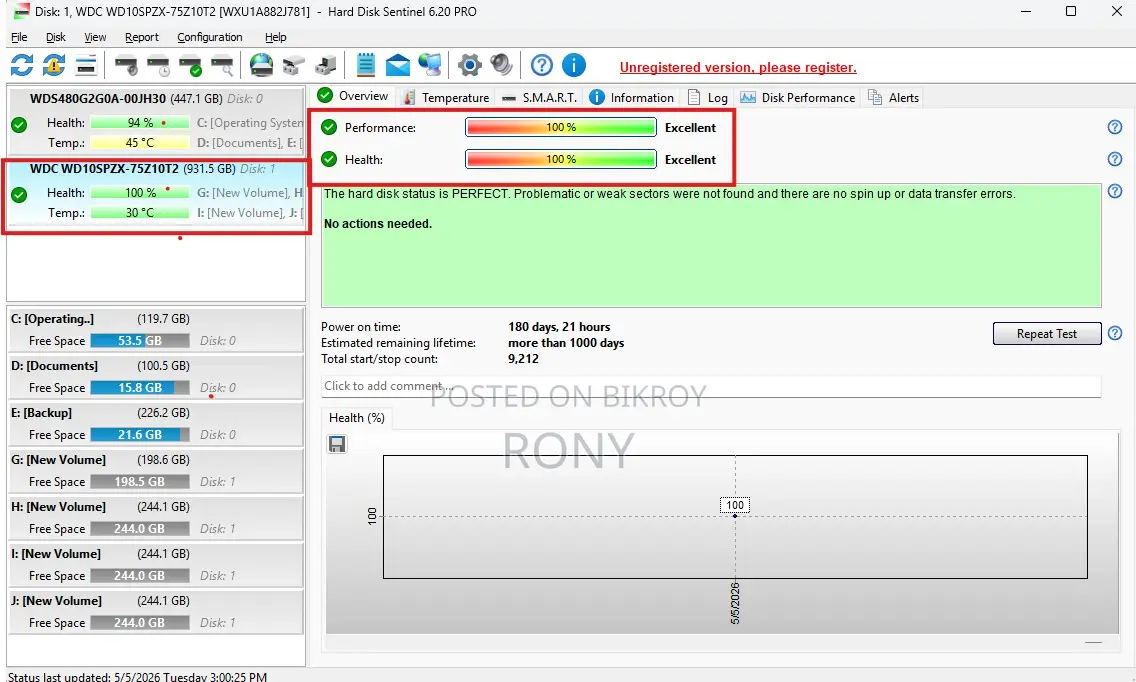
Task: Click the drive with magnifying glass icon
Action: click(222, 65)
